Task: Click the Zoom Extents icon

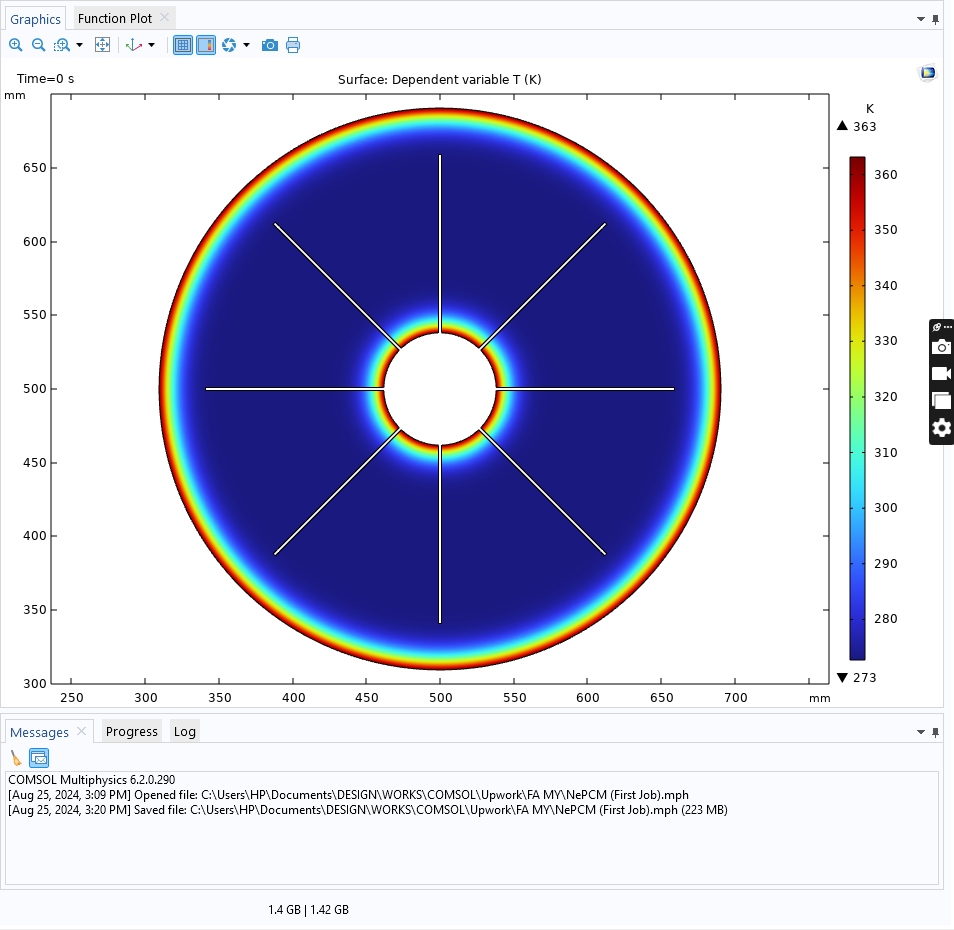Action: point(102,45)
